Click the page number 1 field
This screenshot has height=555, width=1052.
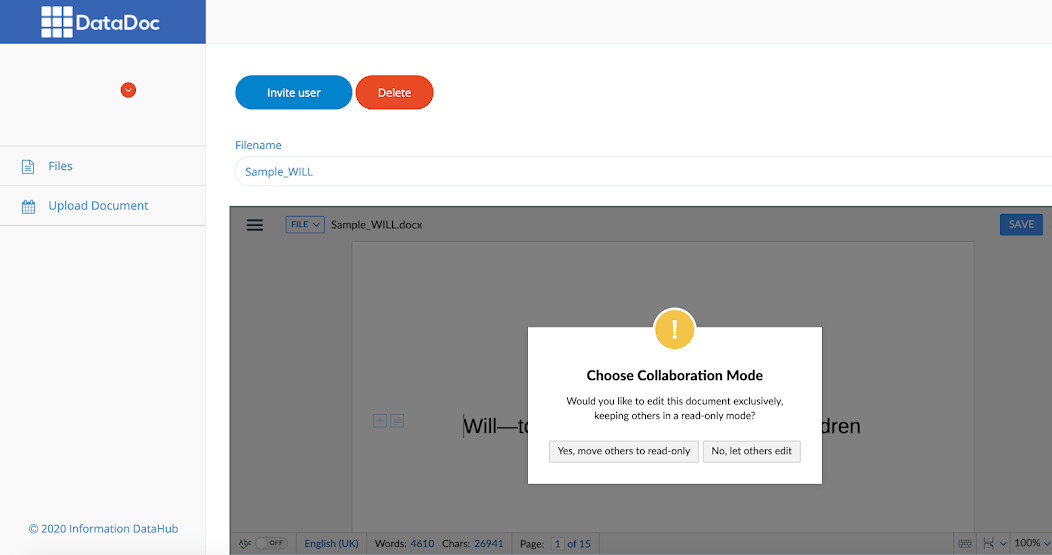coord(557,544)
